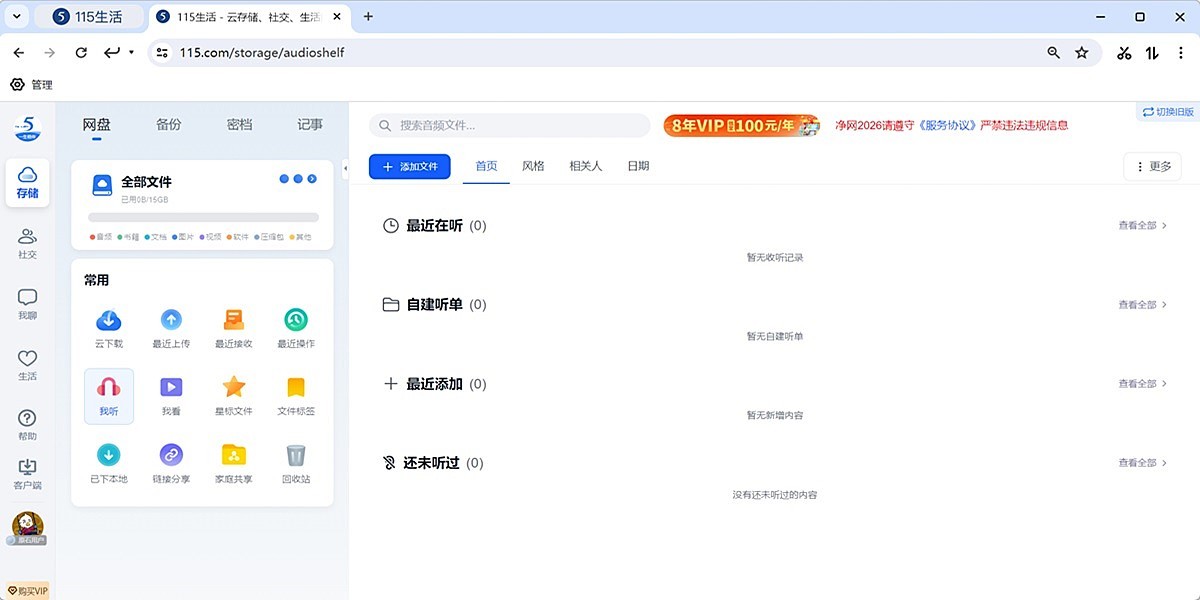1200x600 pixels.
Task: Click the audio file search box
Action: [x=508, y=125]
